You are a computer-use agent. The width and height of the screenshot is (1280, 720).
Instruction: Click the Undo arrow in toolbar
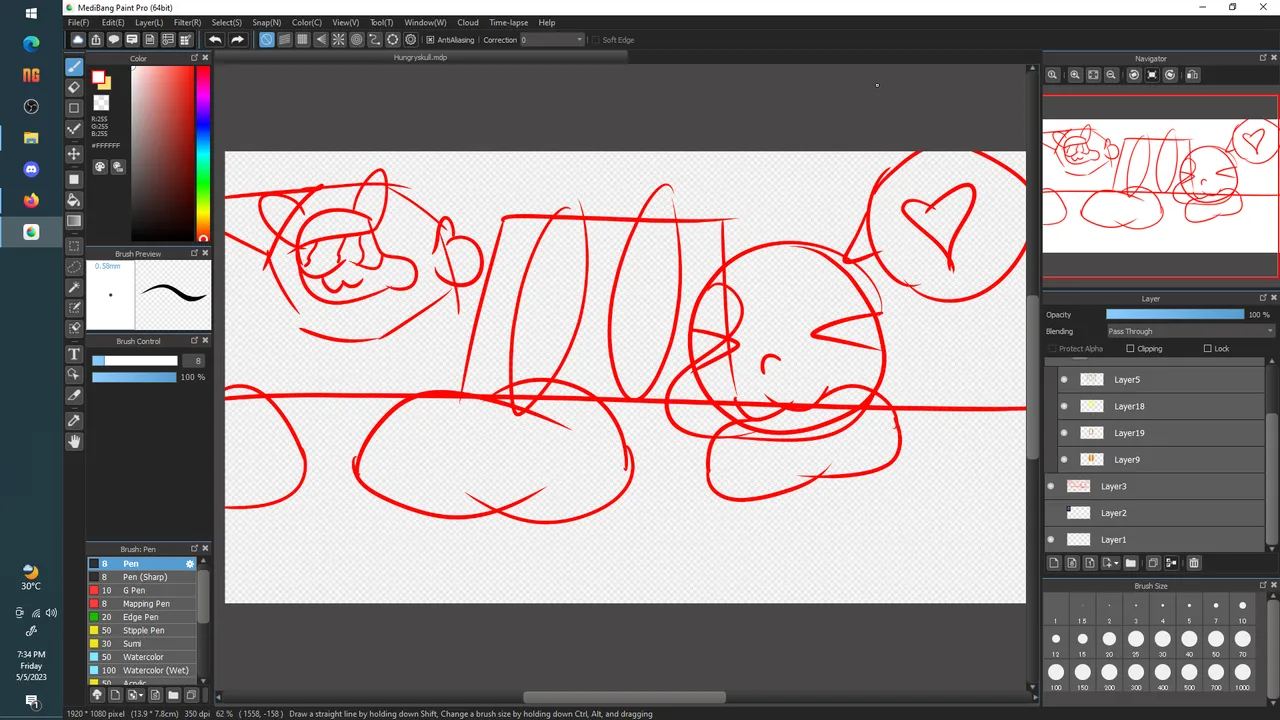pyautogui.click(x=215, y=40)
